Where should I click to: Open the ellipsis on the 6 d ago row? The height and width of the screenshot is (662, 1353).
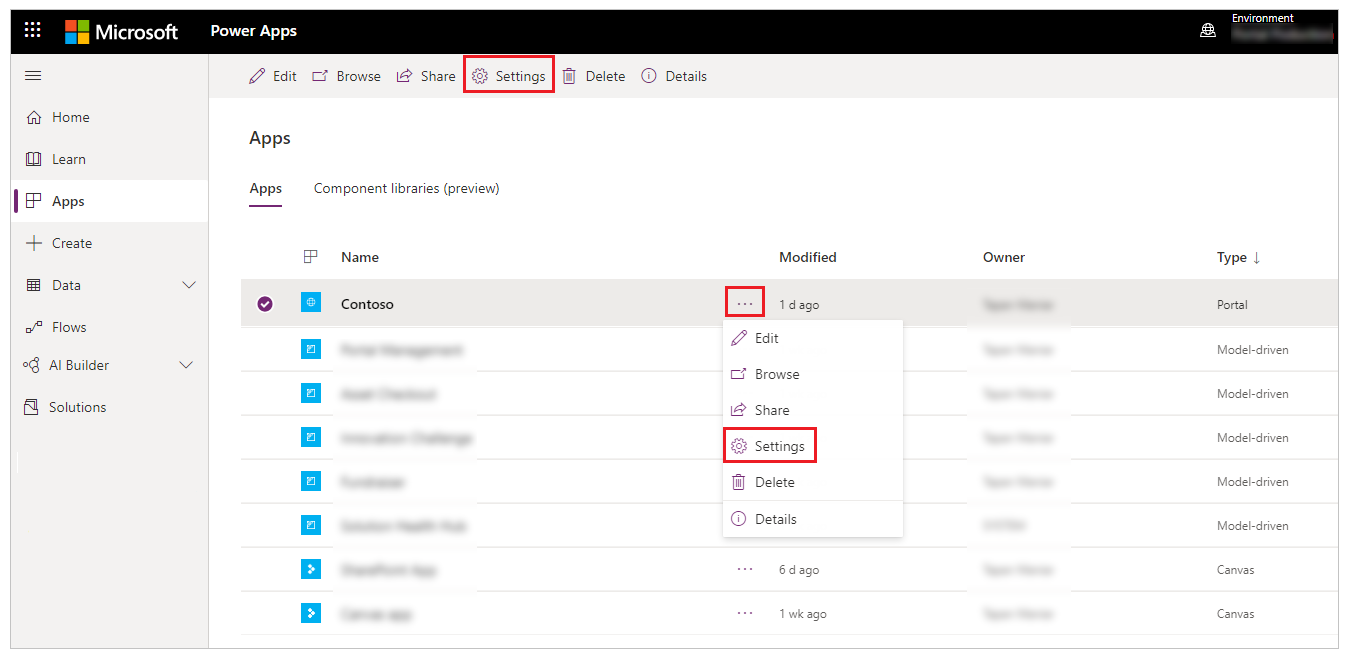pos(745,569)
